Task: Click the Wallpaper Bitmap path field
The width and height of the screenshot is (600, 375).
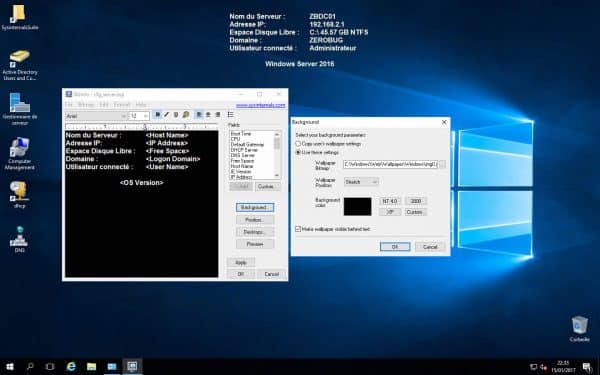Action: [x=390, y=164]
